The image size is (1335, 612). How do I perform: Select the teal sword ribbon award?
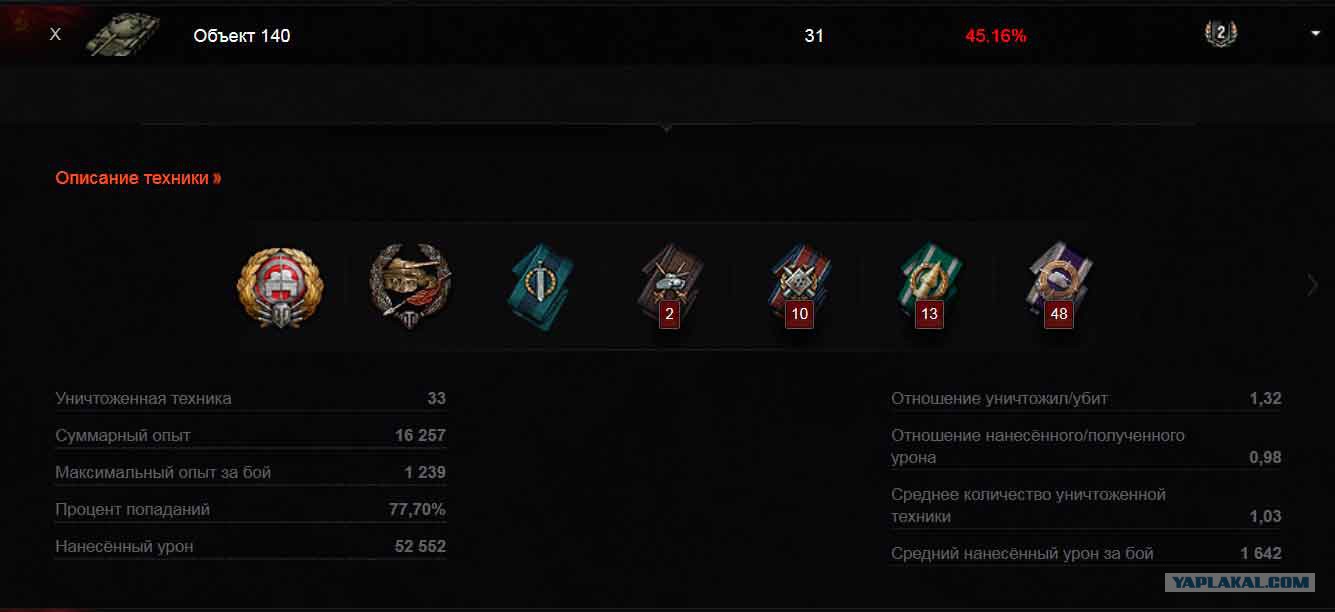540,285
